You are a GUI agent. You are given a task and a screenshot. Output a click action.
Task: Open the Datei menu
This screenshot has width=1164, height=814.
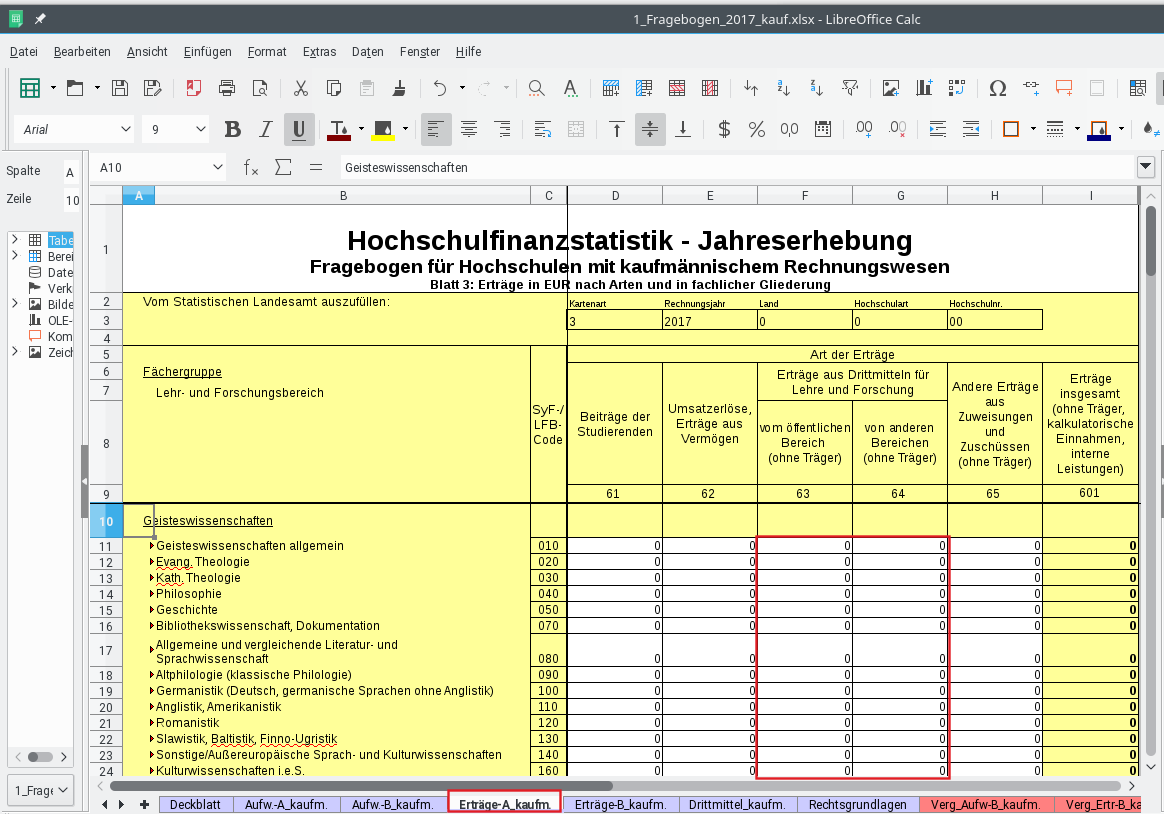coord(24,51)
